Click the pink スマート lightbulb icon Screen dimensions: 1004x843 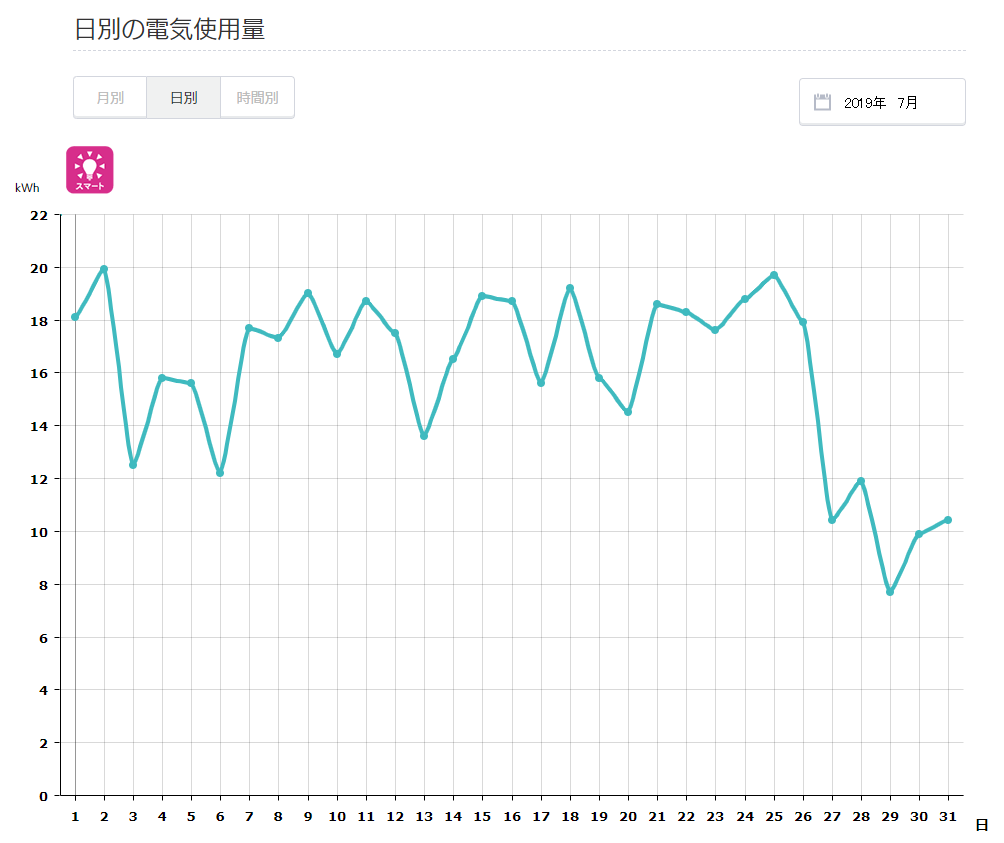click(90, 170)
